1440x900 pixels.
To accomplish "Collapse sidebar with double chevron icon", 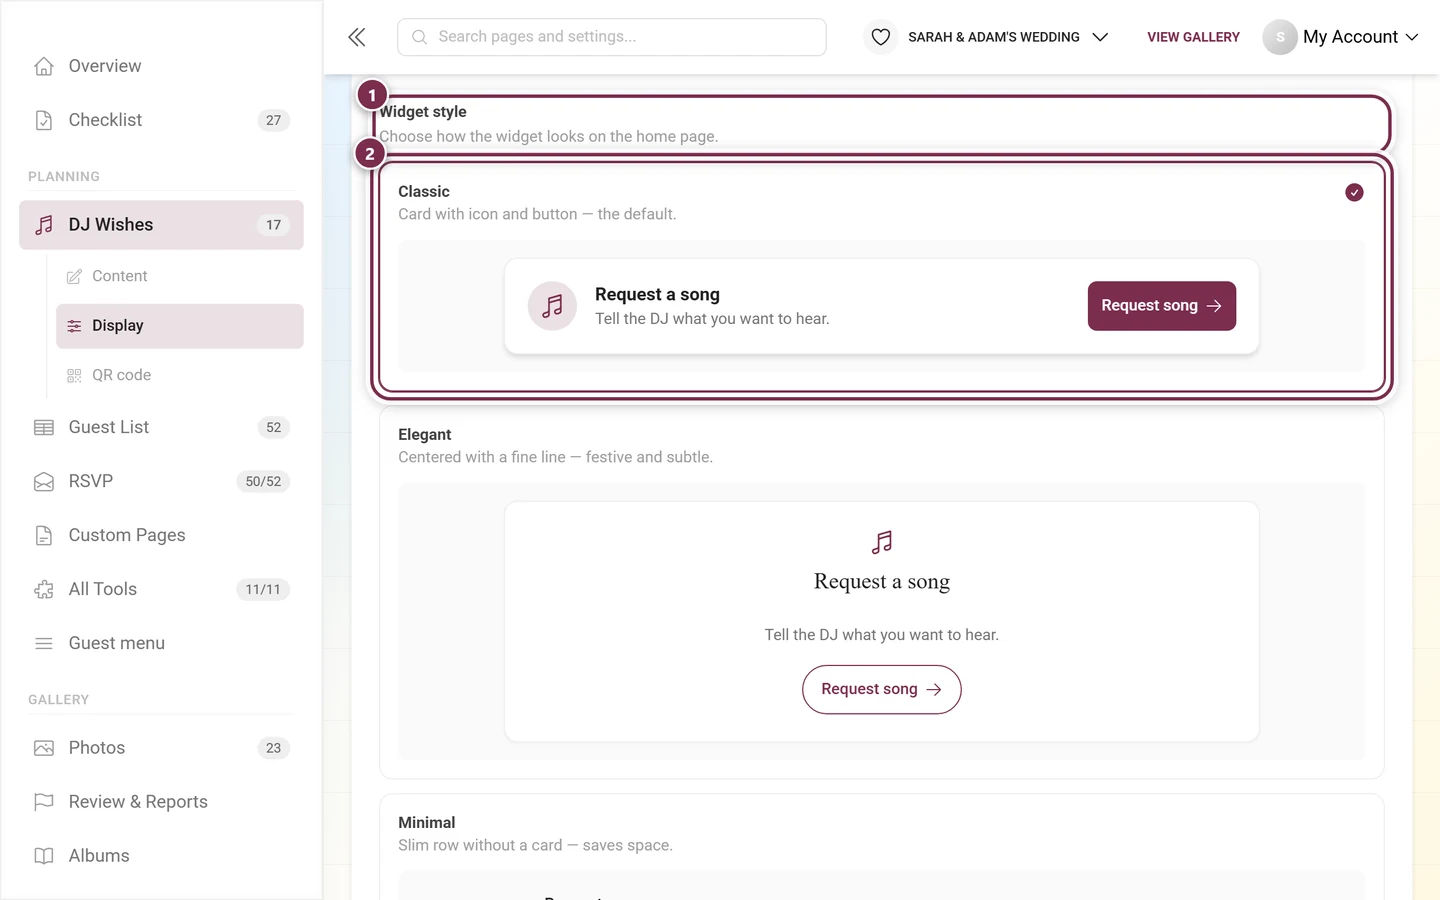I will (x=357, y=37).
